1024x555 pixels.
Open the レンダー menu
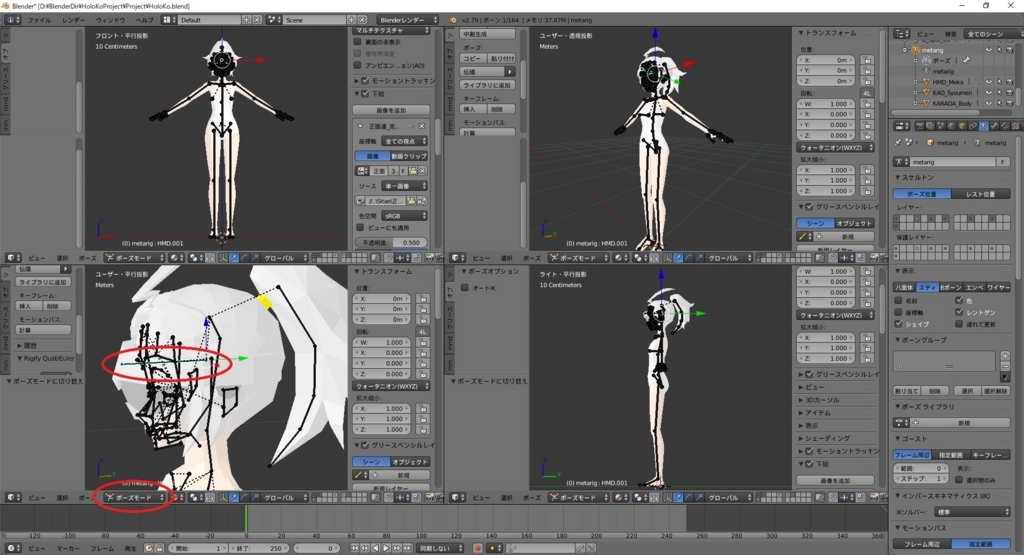pos(73,20)
